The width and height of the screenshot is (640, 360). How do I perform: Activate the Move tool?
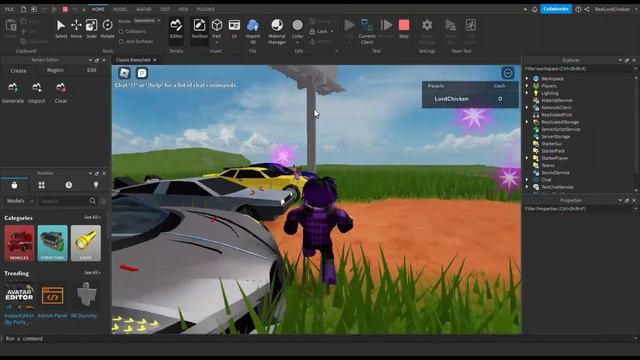(x=76, y=29)
